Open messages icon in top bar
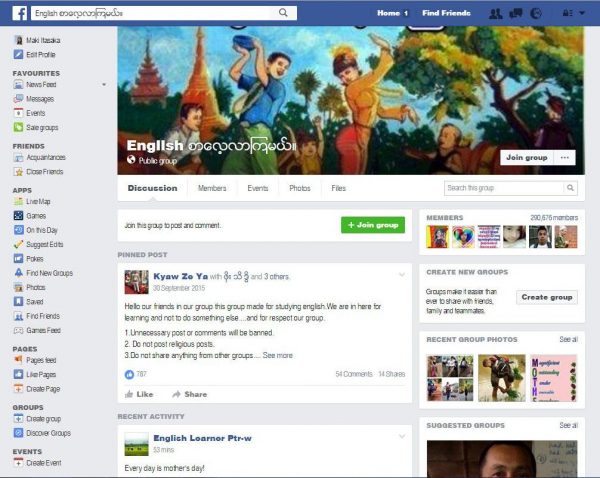 (x=515, y=13)
